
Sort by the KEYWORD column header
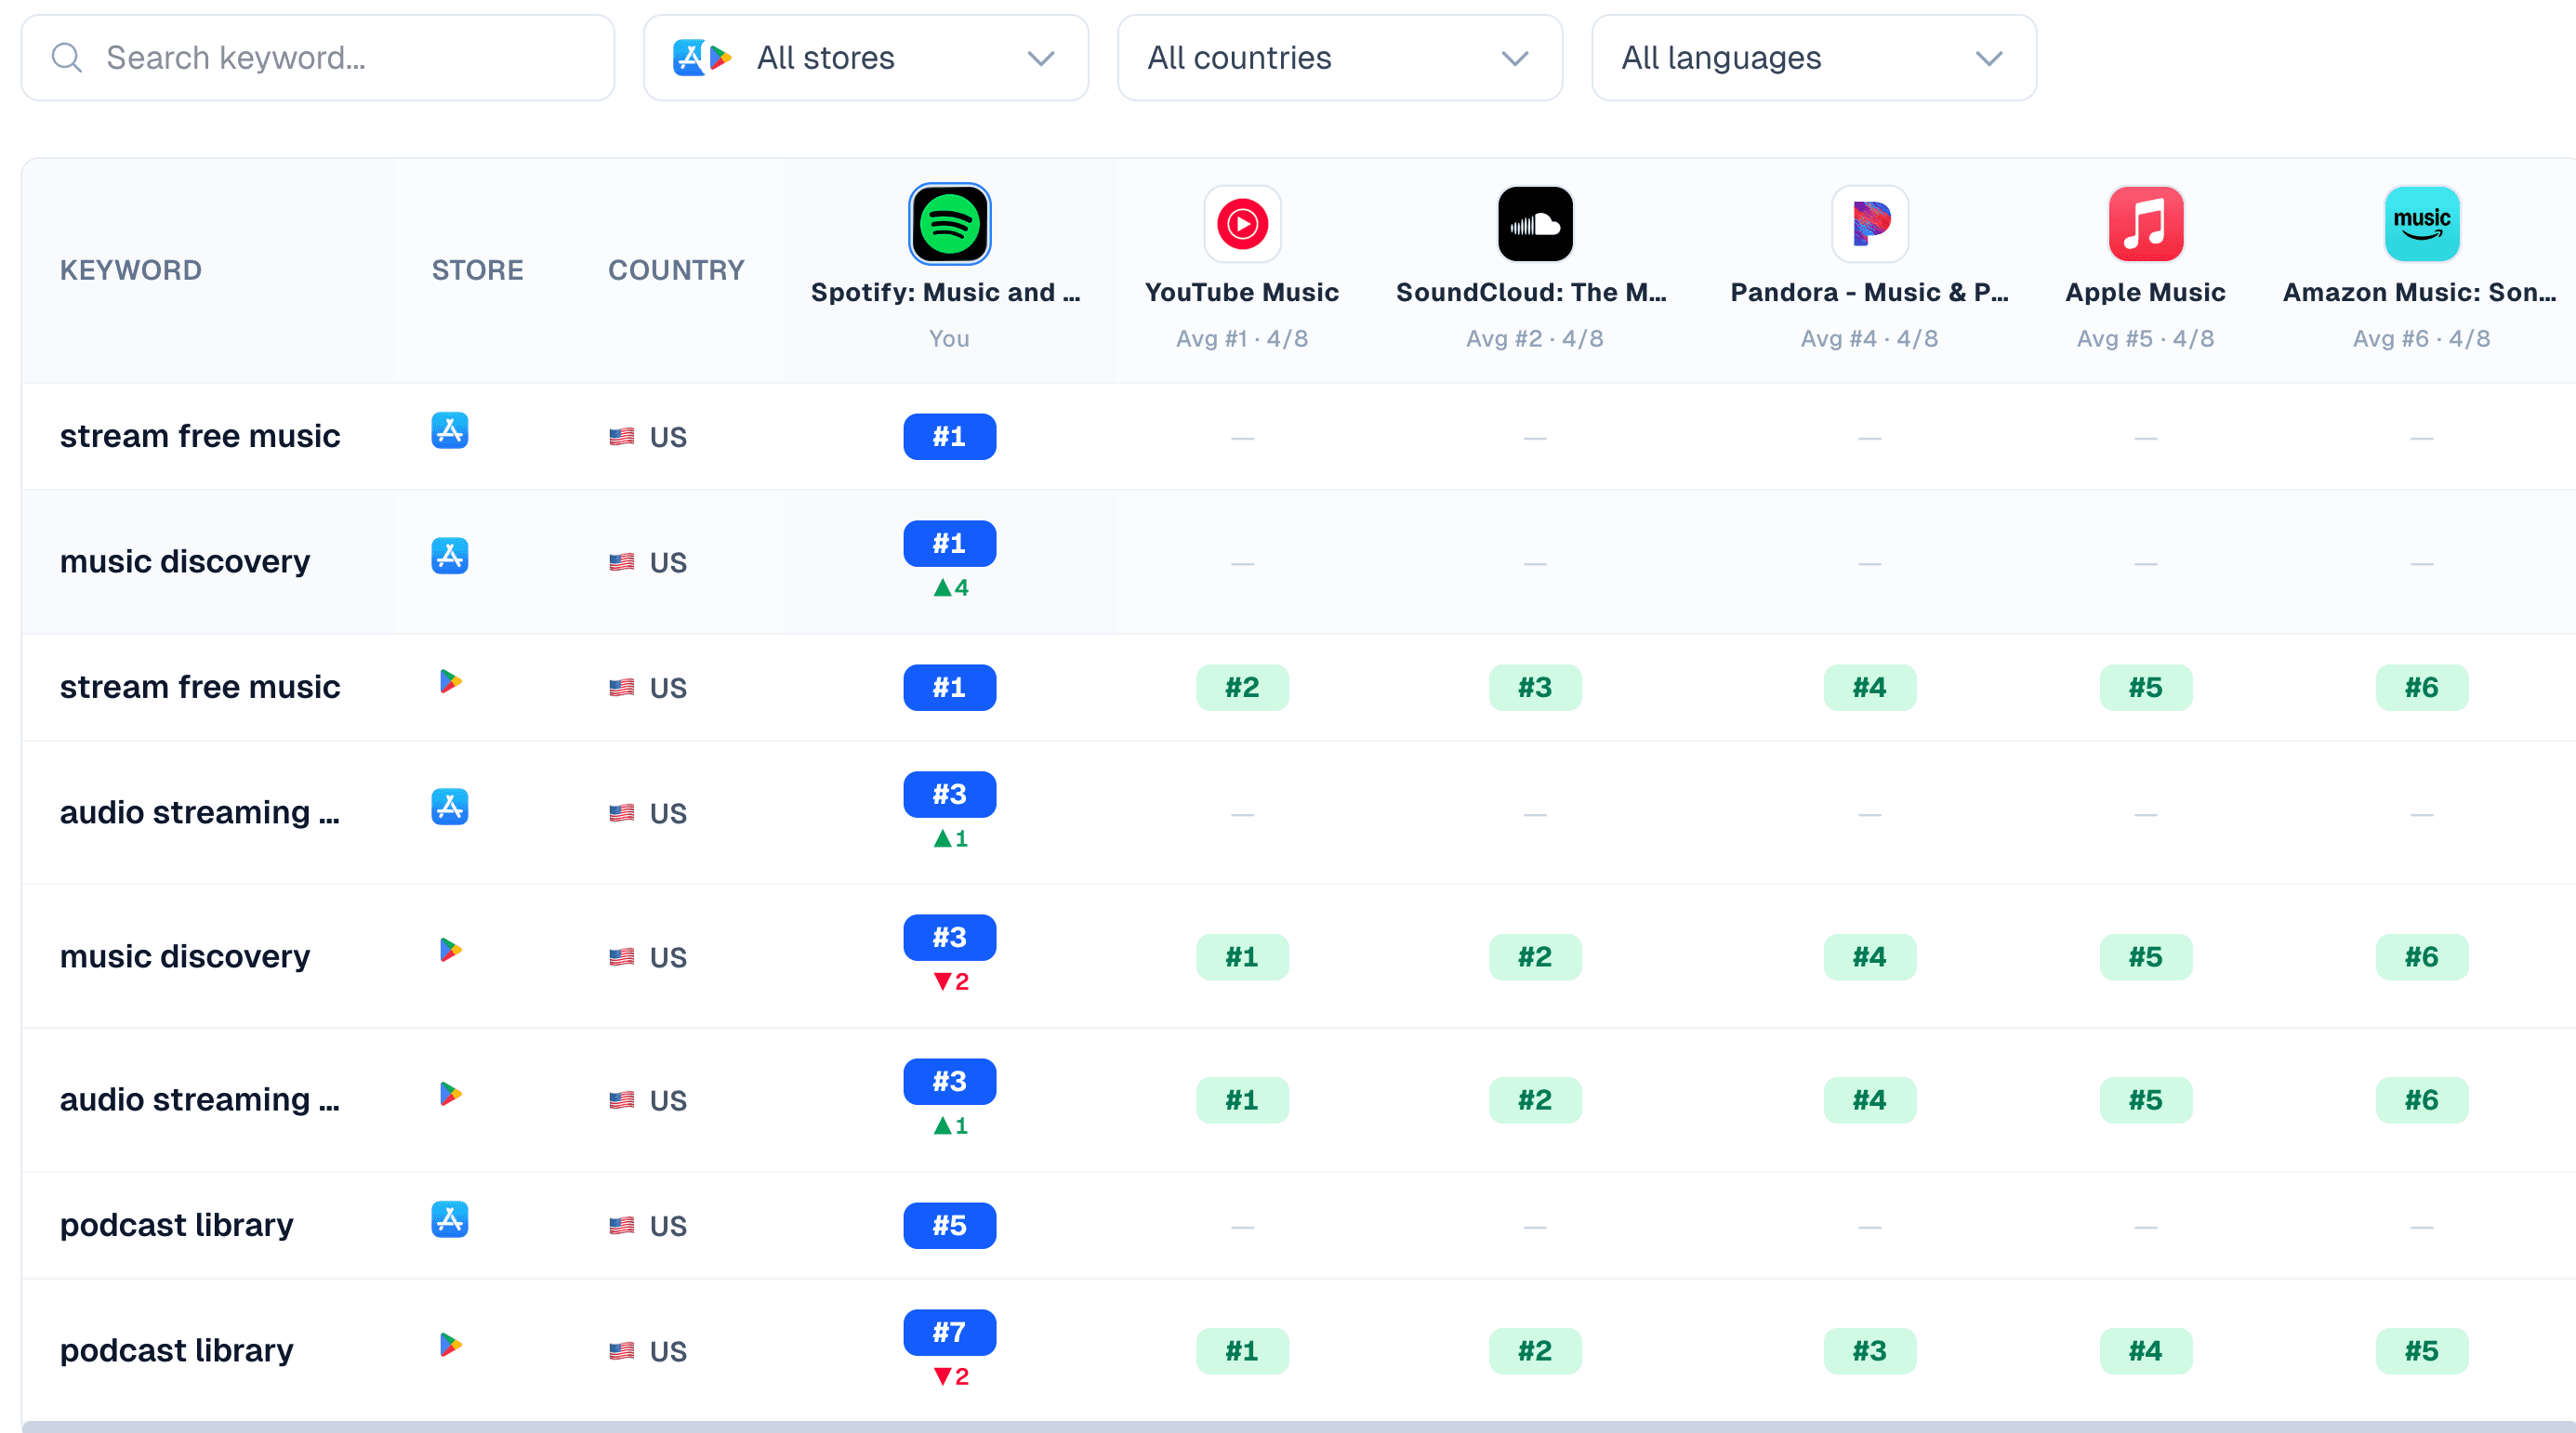[x=131, y=270]
